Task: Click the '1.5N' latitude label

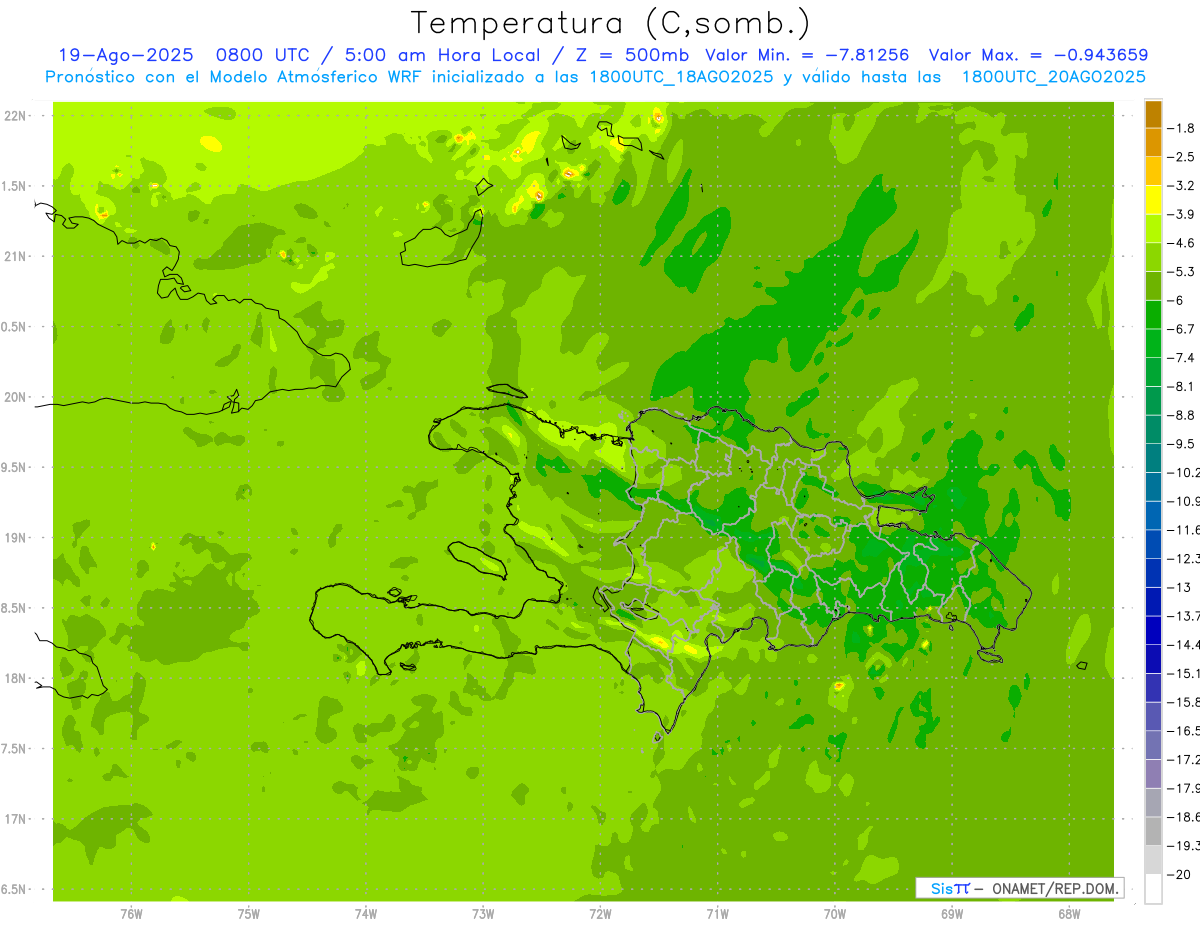Action: tap(12, 186)
